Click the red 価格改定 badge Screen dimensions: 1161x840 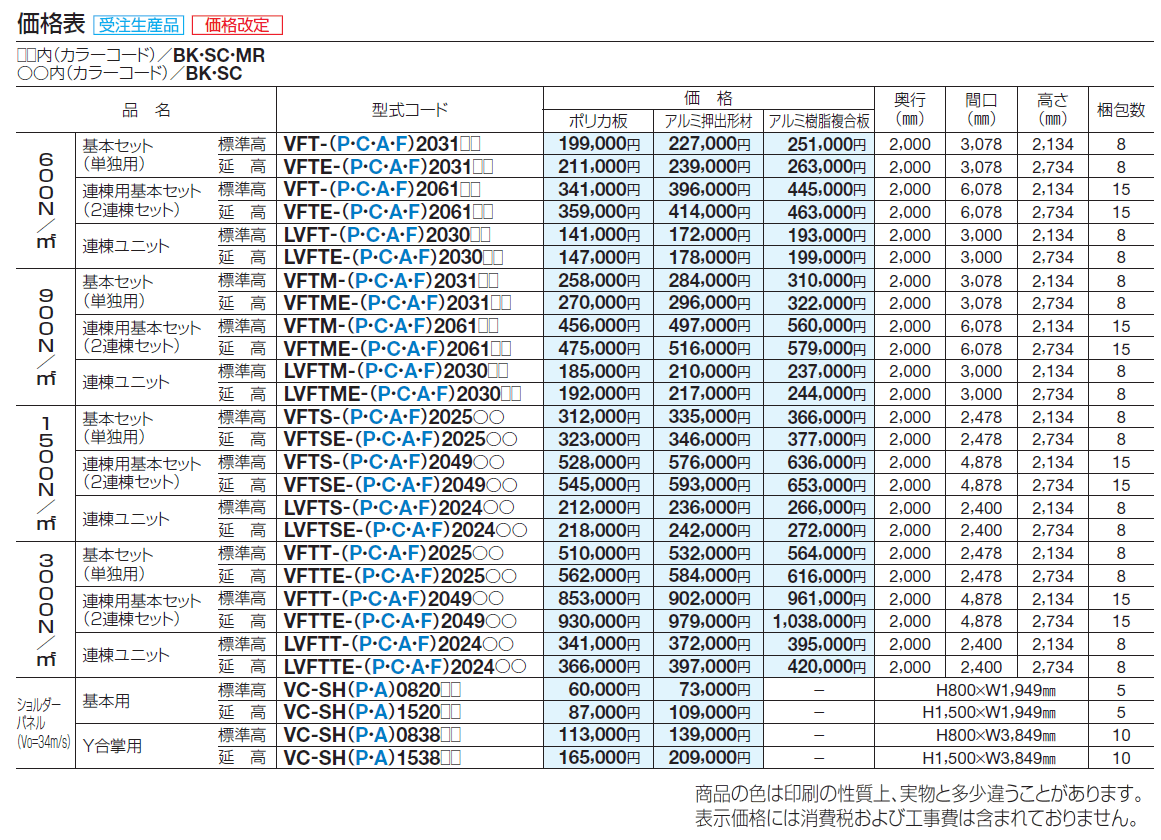click(x=237, y=24)
